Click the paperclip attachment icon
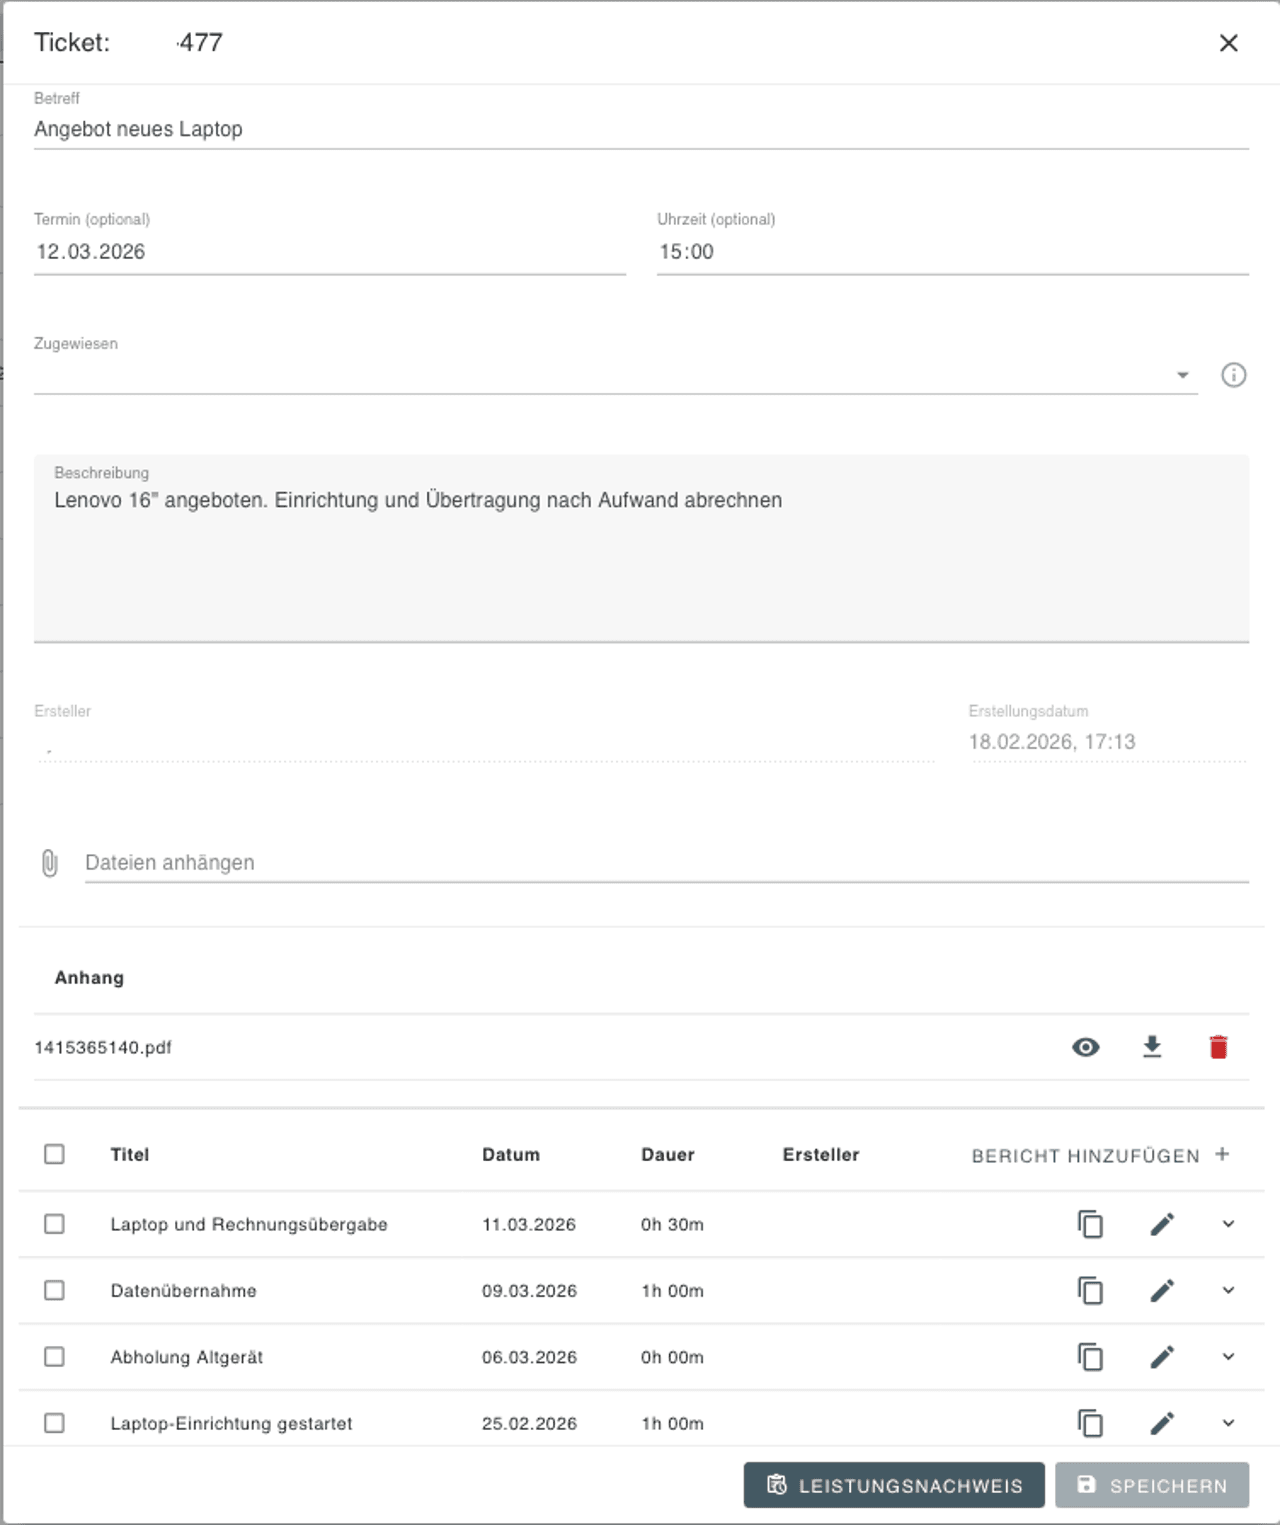Viewport: 1280px width, 1525px height. point(50,863)
